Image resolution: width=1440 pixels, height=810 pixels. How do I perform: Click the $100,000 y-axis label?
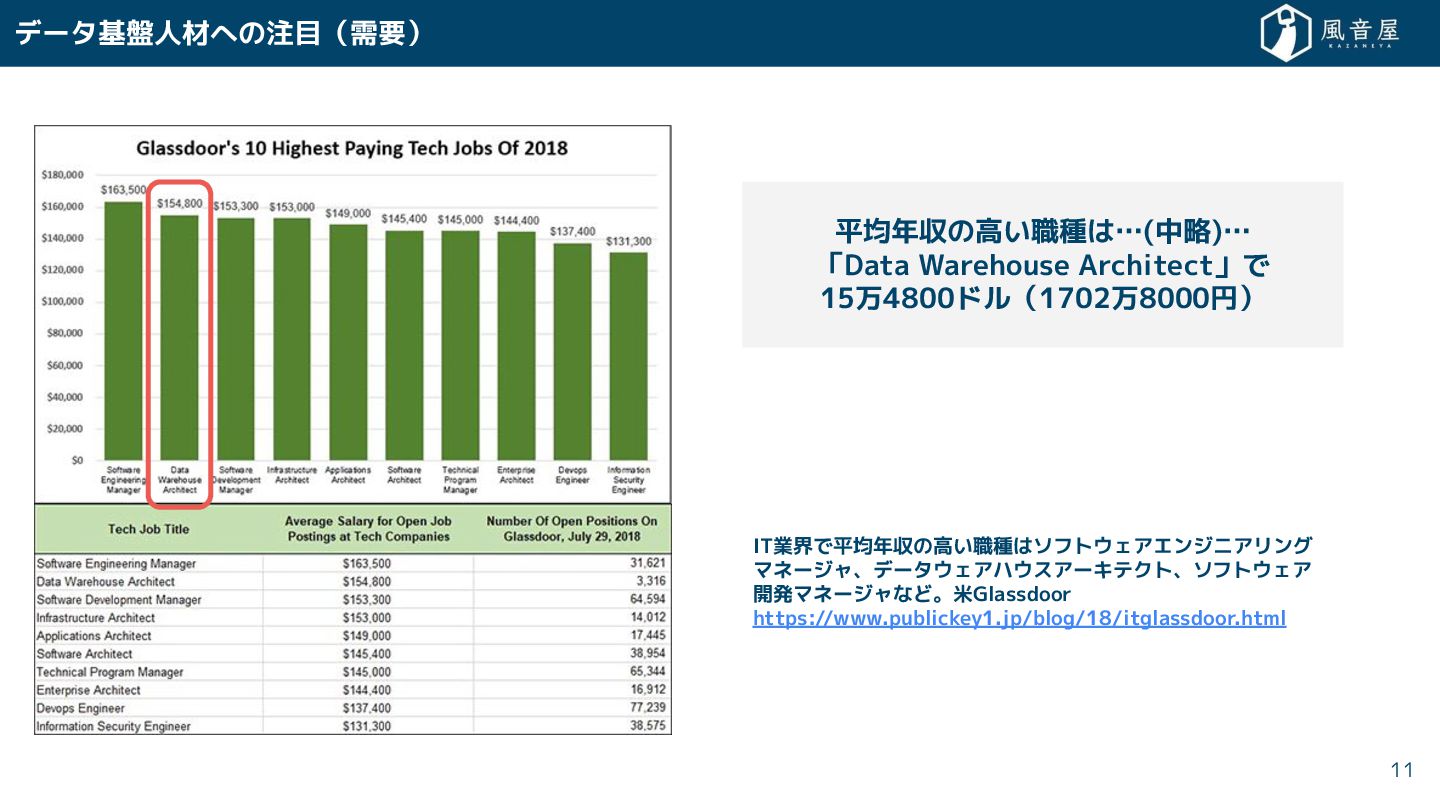point(62,302)
